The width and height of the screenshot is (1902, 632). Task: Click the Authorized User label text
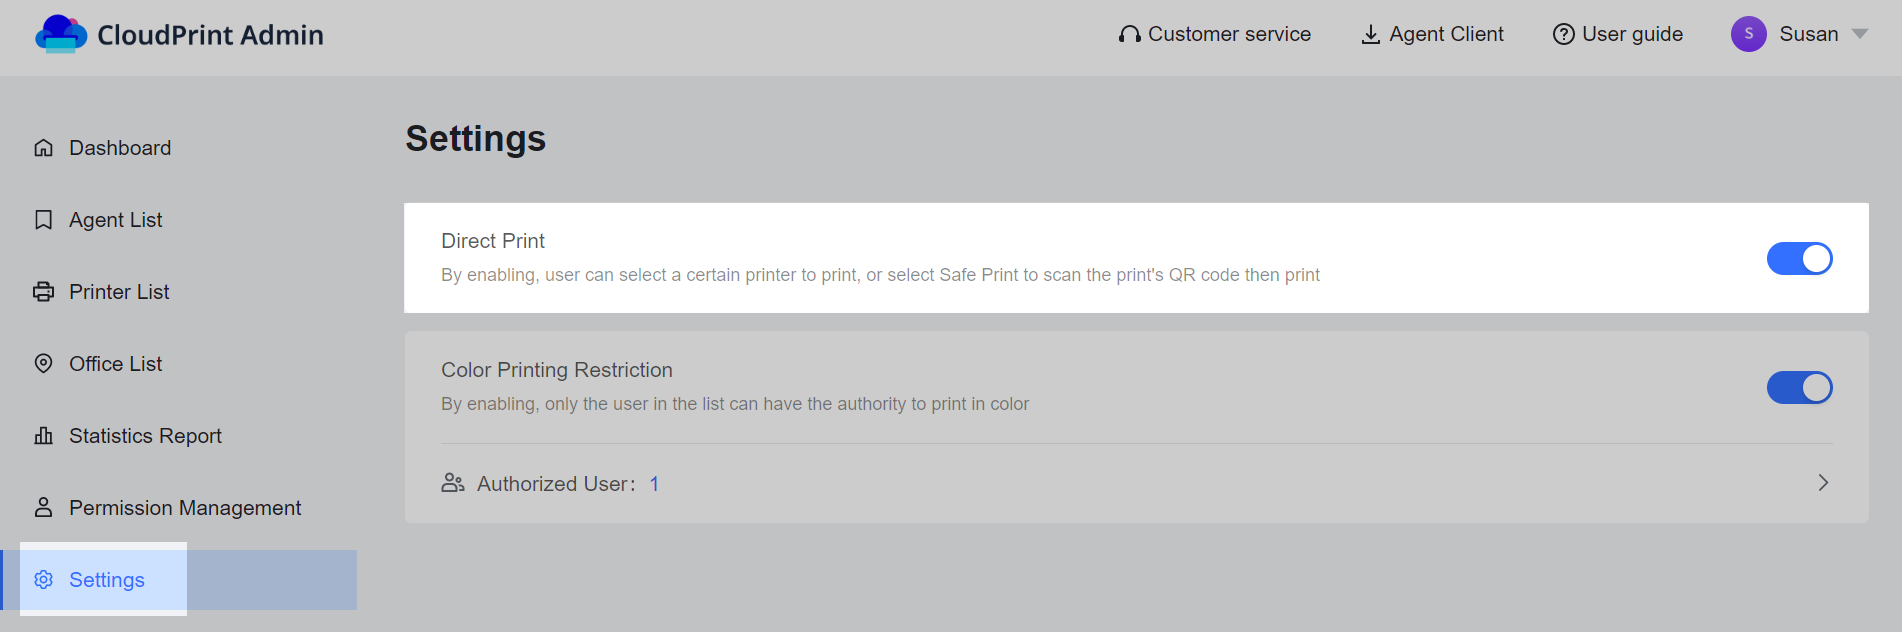pyautogui.click(x=556, y=484)
